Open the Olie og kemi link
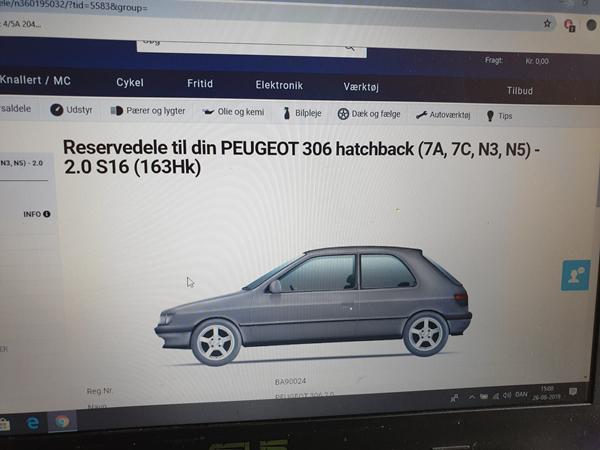 pyautogui.click(x=241, y=112)
